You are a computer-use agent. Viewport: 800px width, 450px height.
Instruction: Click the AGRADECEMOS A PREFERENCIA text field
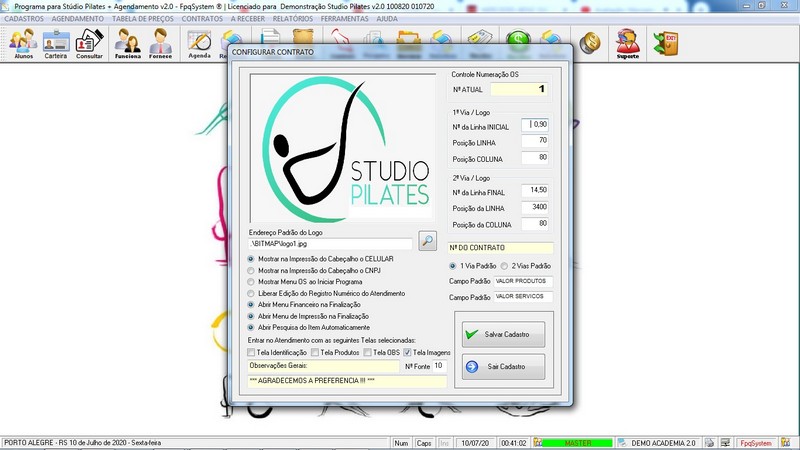(347, 381)
